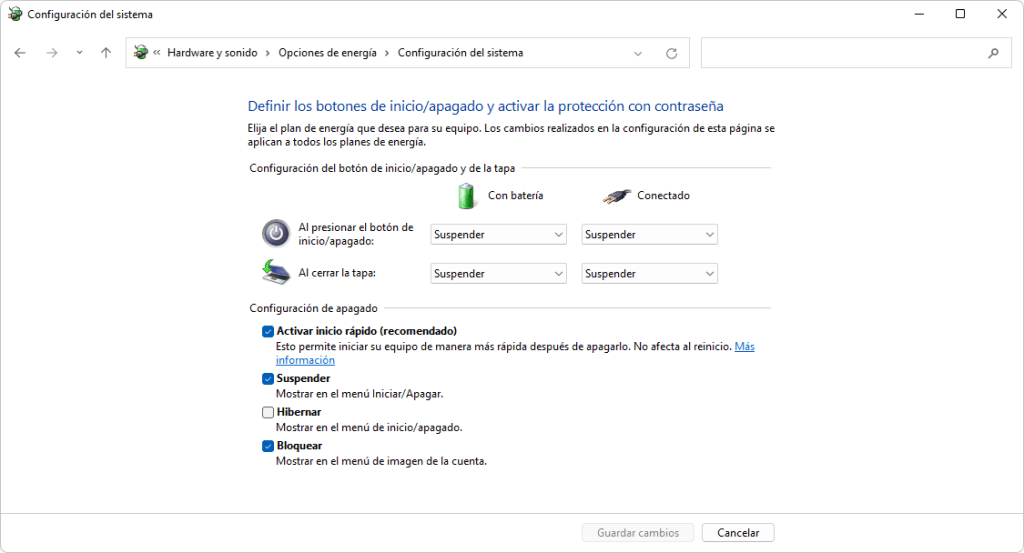Image resolution: width=1024 pixels, height=553 pixels.
Task: Go back with the left arrow
Action: [x=20, y=53]
